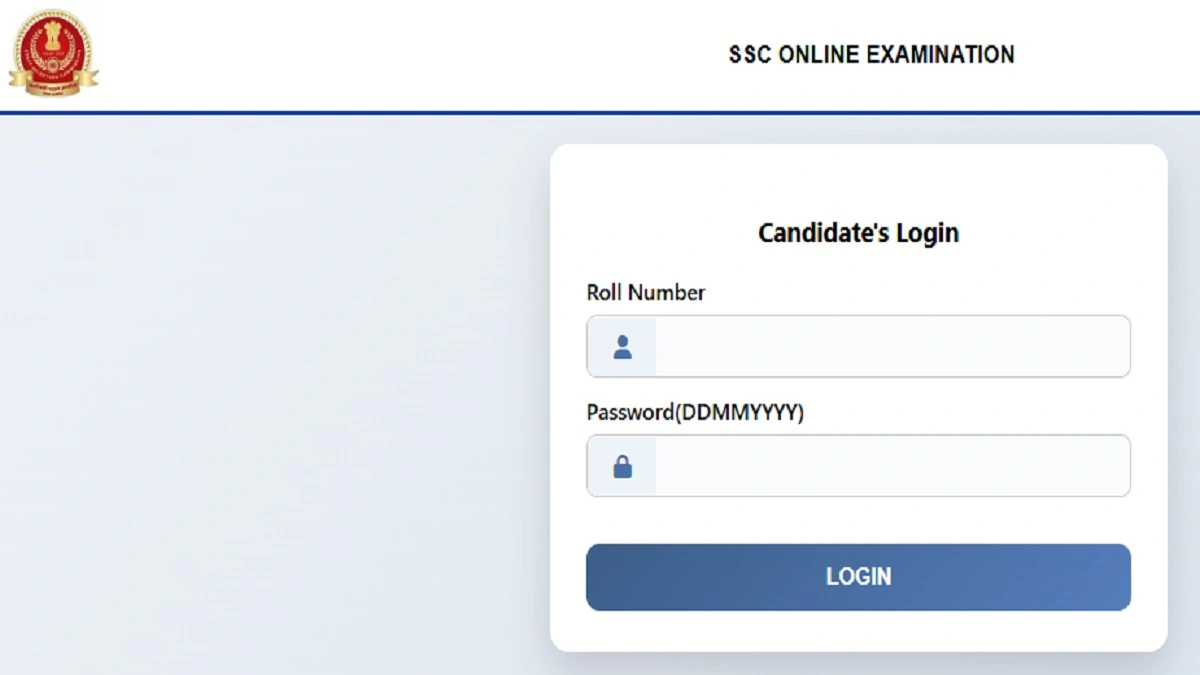Click the padlock icon beside Password
This screenshot has width=1200, height=675.
point(622,466)
